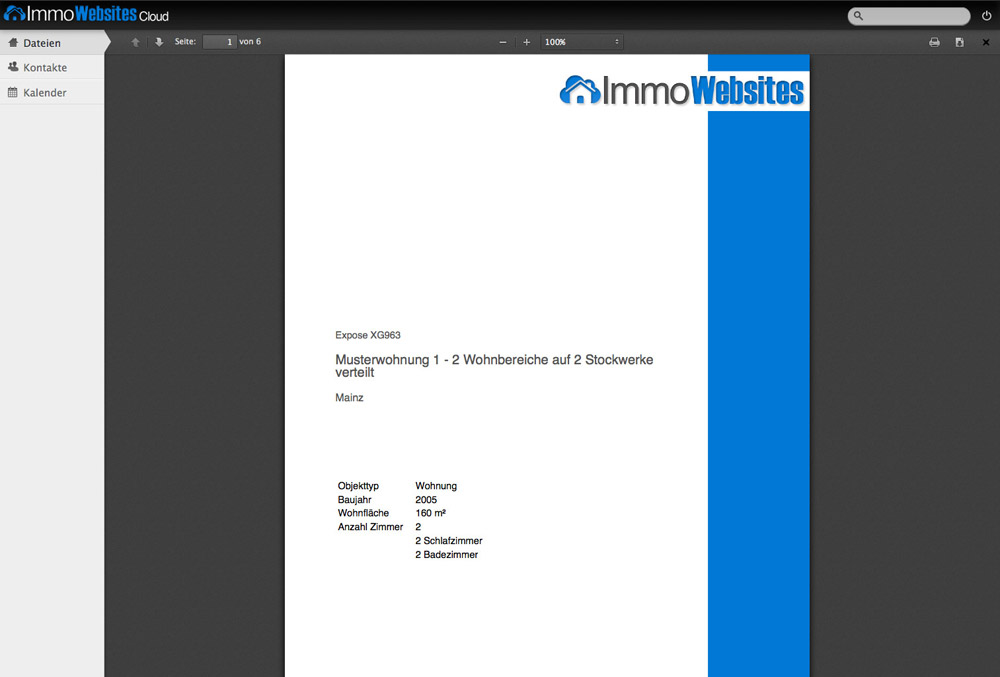
Task: Open the zoom level dropdown showing 100%
Action: click(x=582, y=42)
